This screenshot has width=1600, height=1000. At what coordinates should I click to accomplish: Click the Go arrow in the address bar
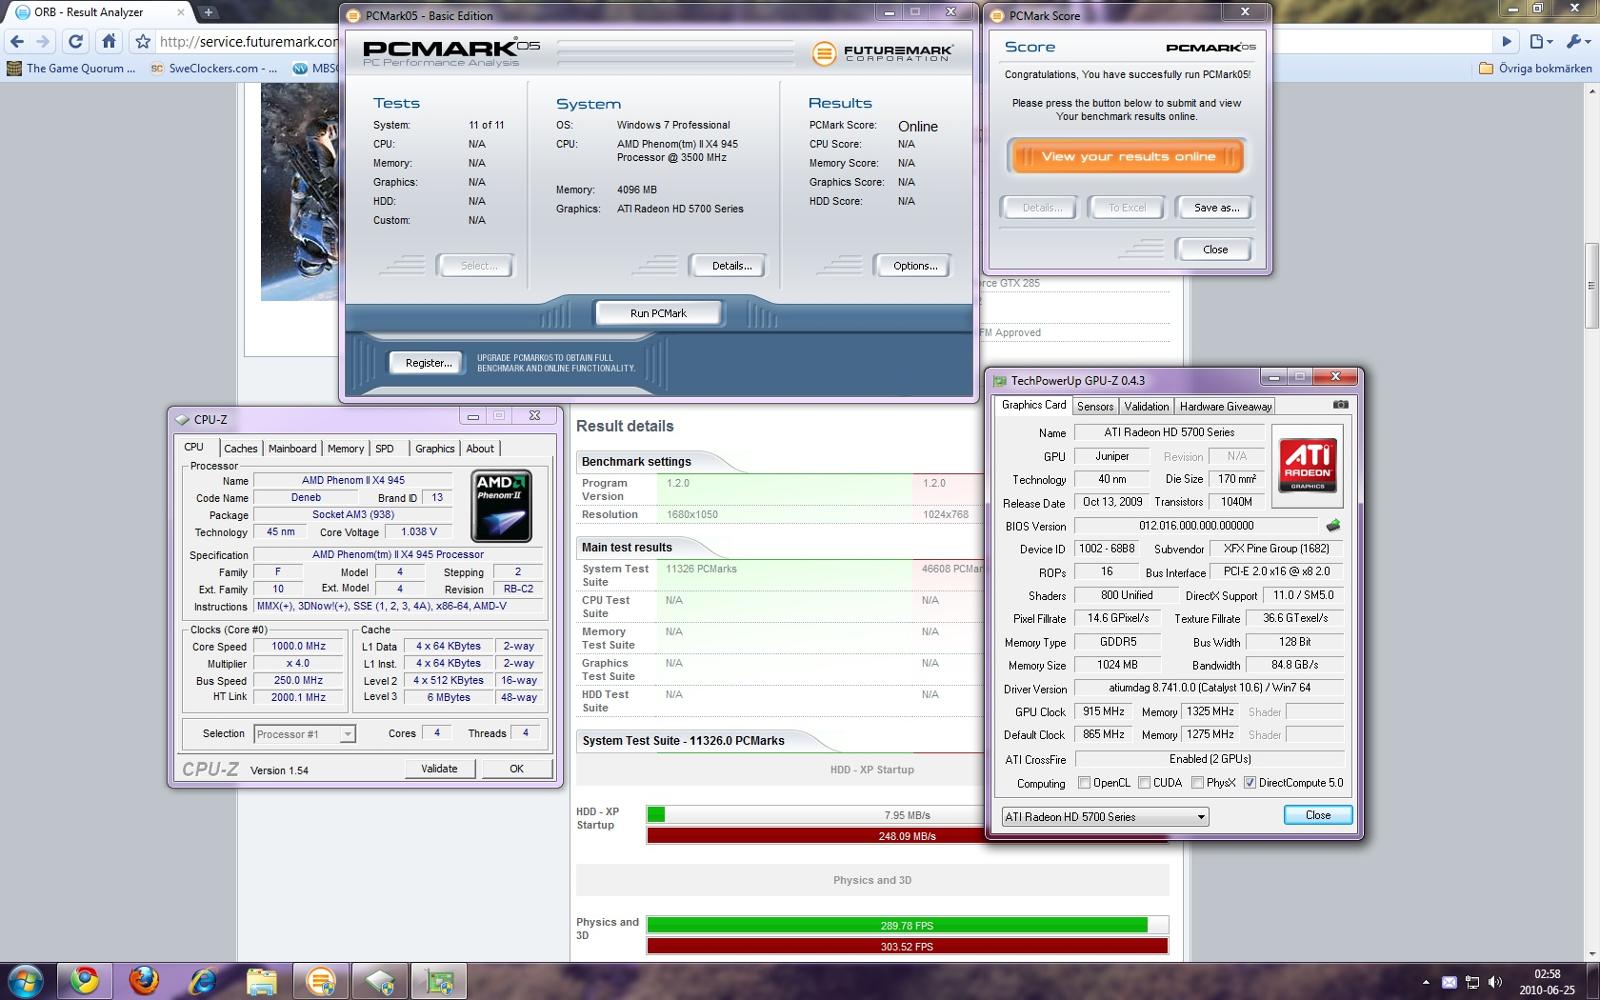[1506, 42]
